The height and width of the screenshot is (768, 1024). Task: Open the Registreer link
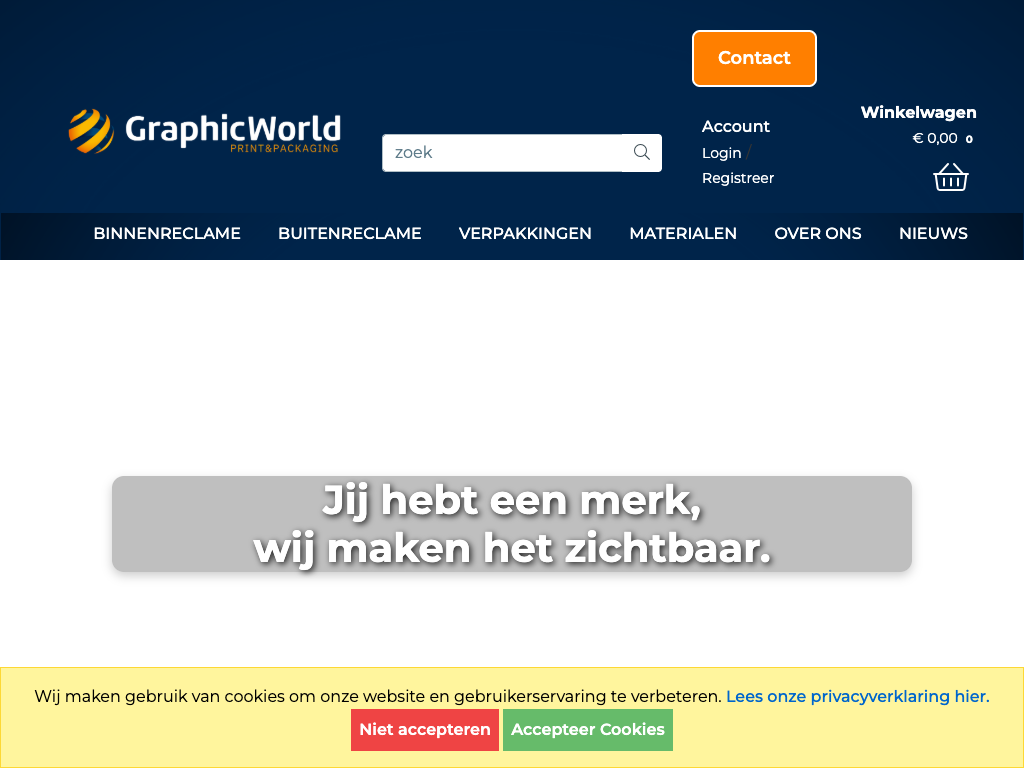[x=738, y=178]
